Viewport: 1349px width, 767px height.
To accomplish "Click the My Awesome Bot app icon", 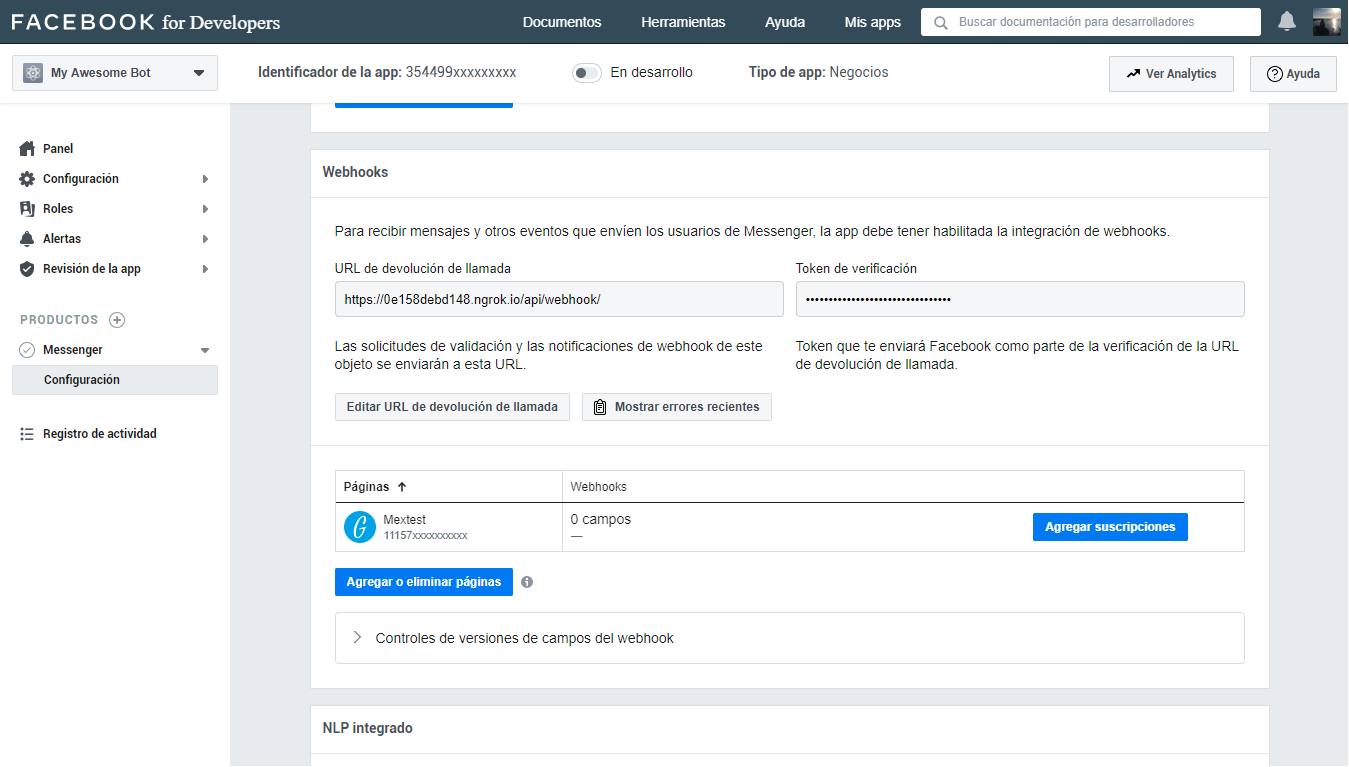I will tap(33, 73).
